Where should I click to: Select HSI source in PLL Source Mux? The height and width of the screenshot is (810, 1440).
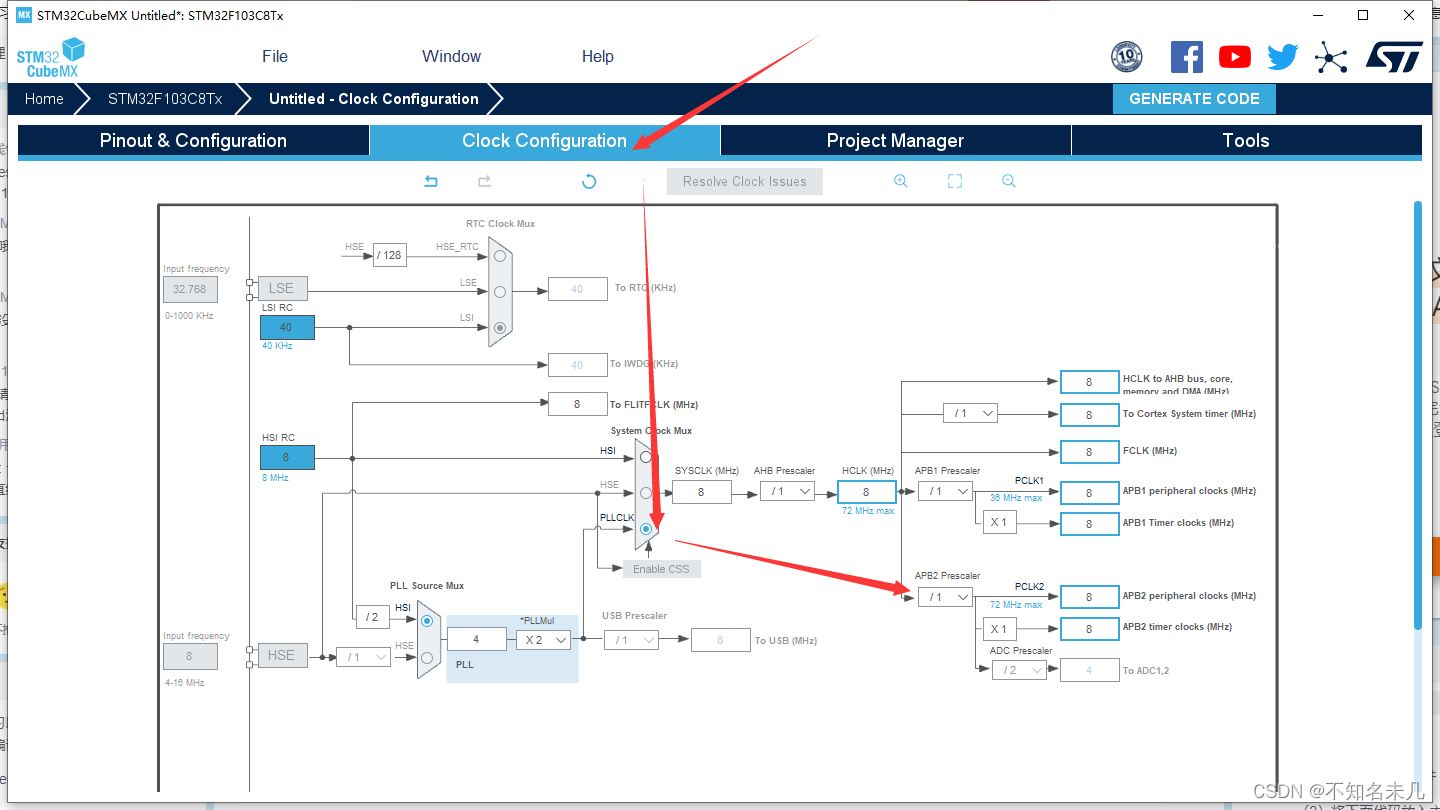point(427,621)
